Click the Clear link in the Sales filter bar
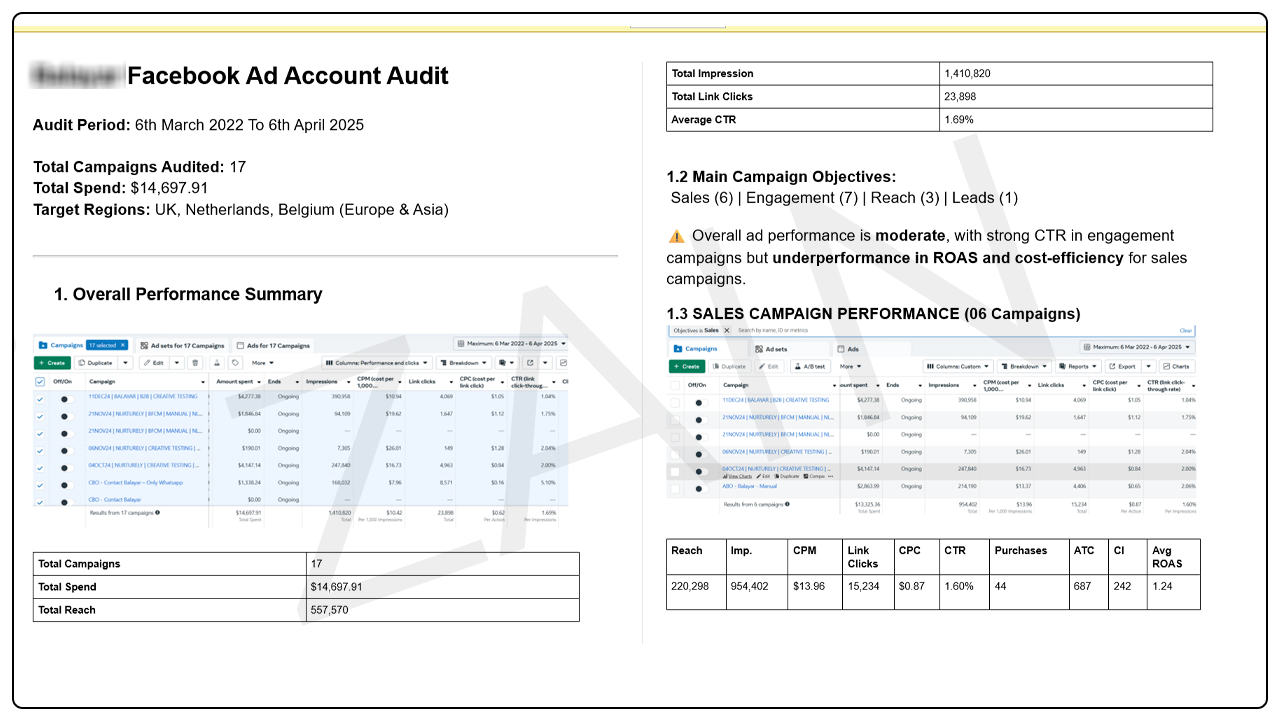This screenshot has width=1280, height=720. click(x=1185, y=330)
